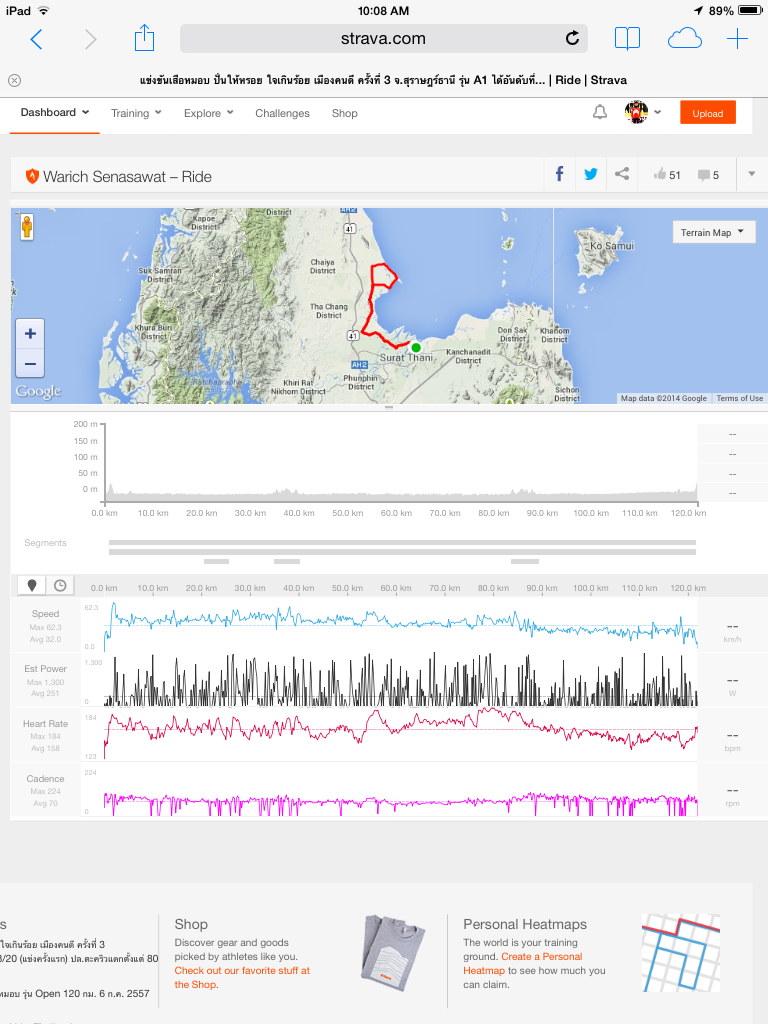Click the Strava premium shield badge
768x1024 pixels.
point(32,176)
